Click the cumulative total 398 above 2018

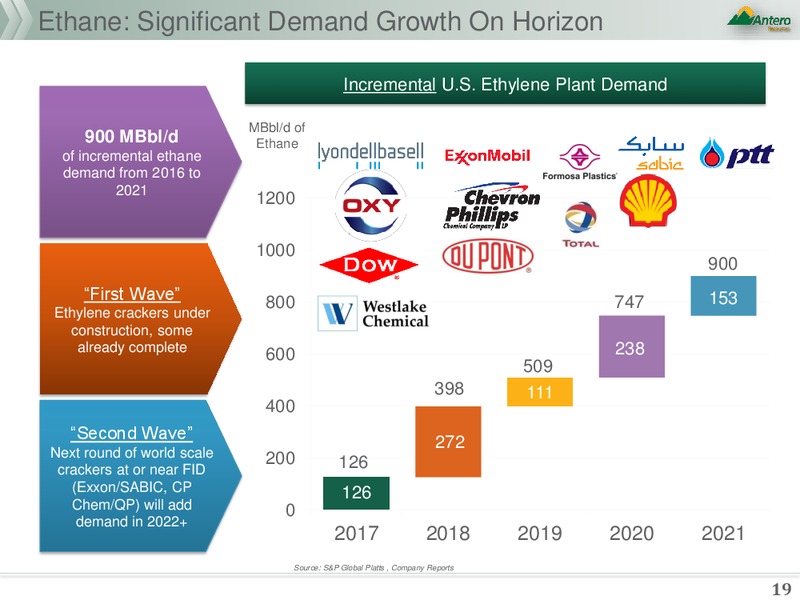pos(449,389)
